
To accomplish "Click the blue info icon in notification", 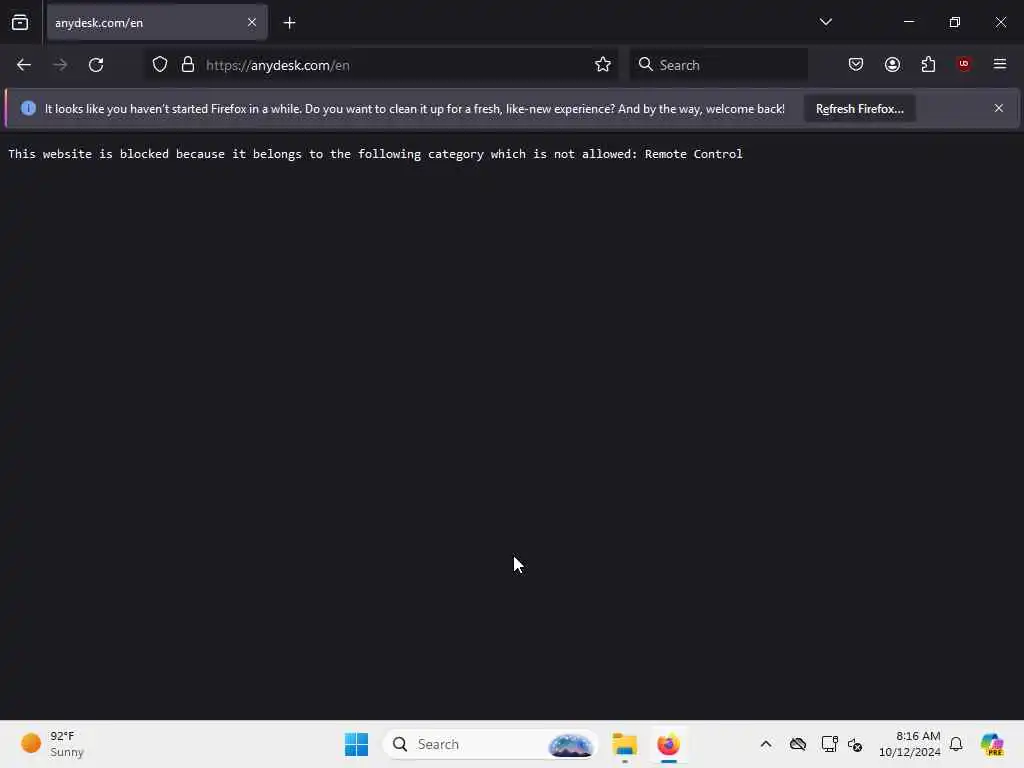I will coord(28,108).
